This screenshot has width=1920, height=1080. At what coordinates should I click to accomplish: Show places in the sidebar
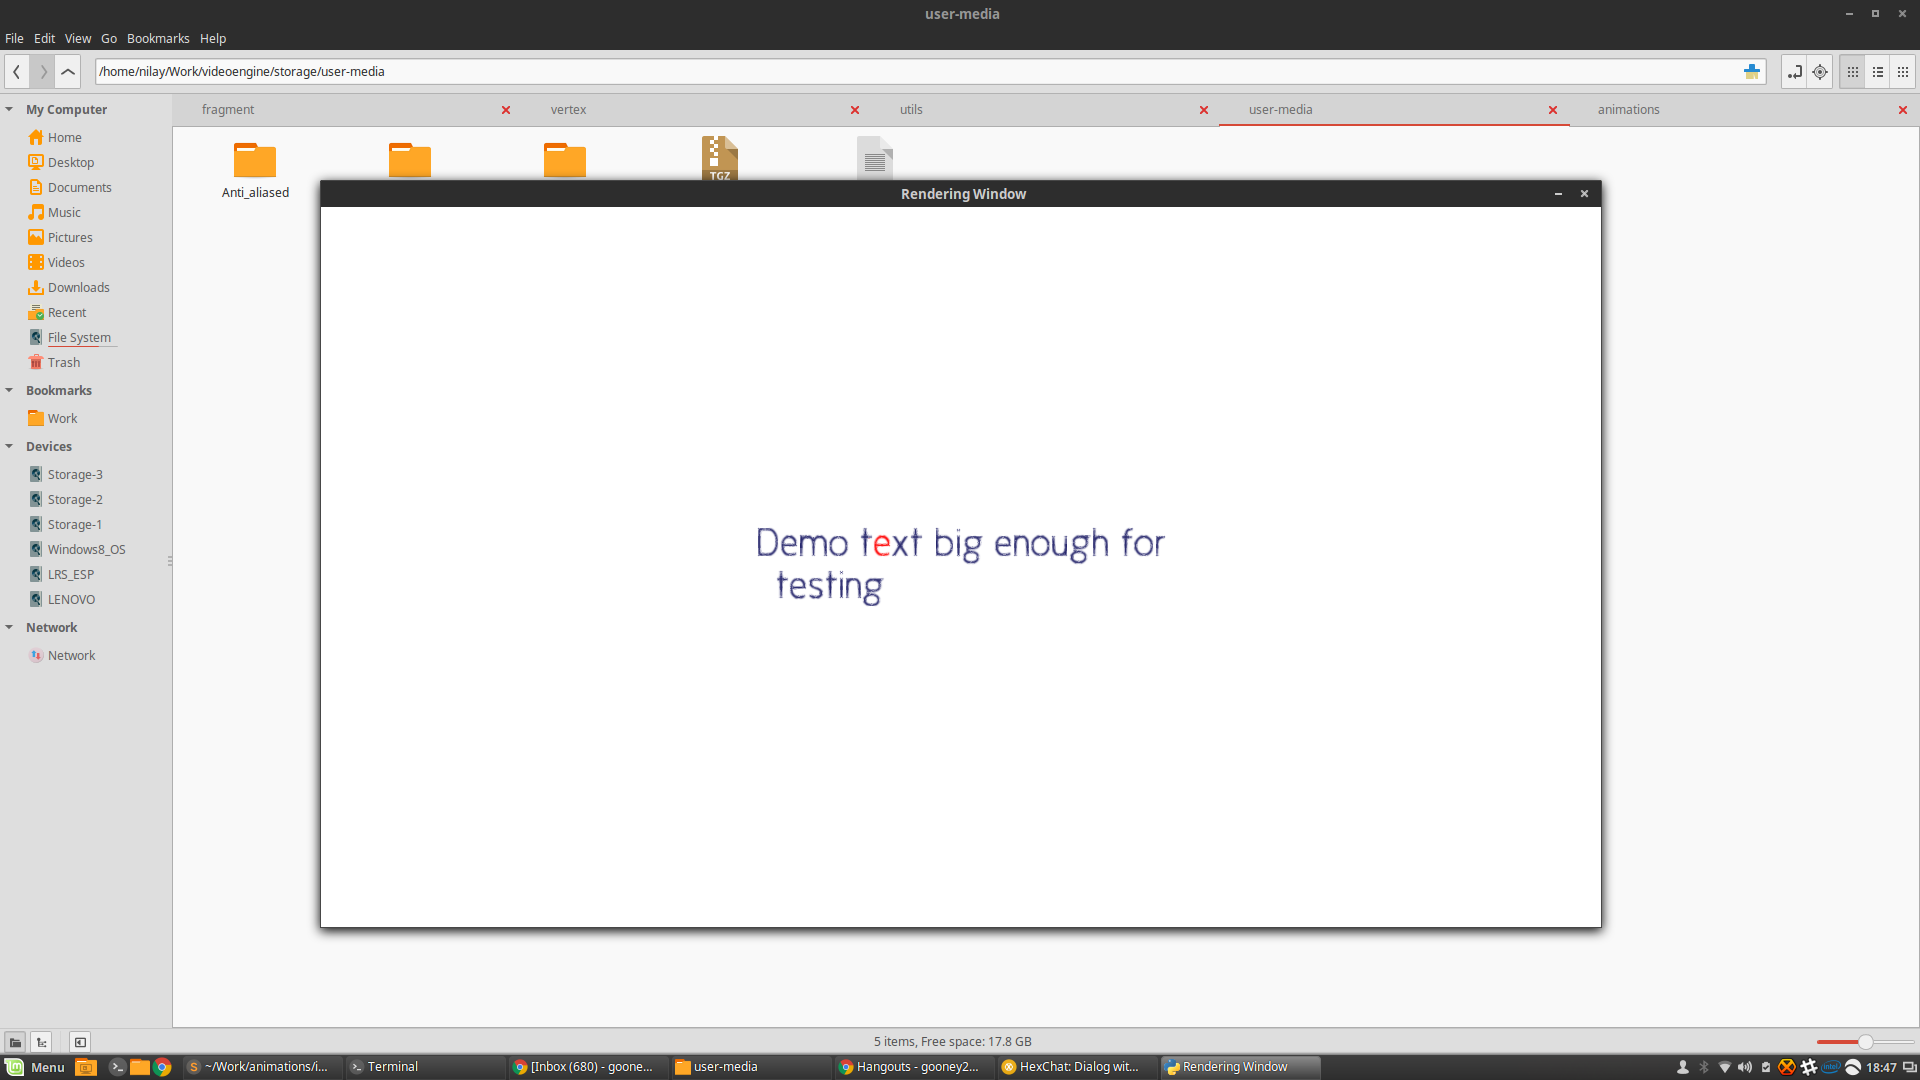click(x=15, y=1042)
